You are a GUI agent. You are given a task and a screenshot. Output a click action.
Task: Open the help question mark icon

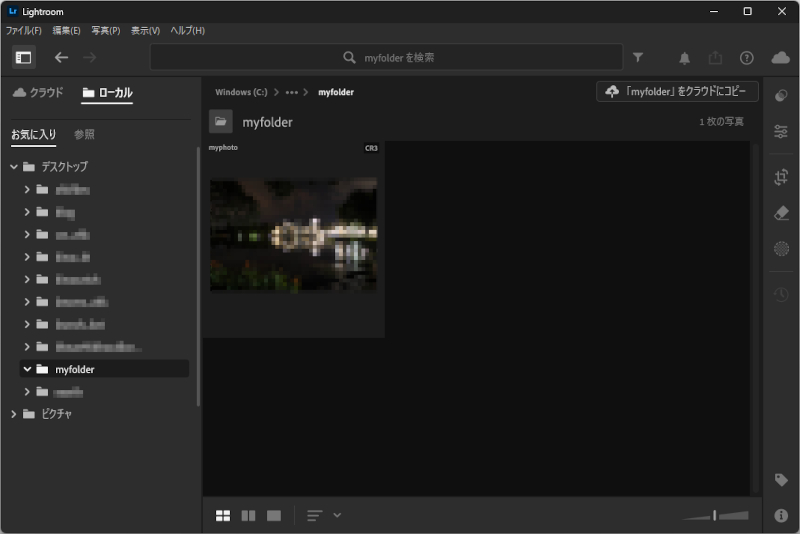click(746, 58)
